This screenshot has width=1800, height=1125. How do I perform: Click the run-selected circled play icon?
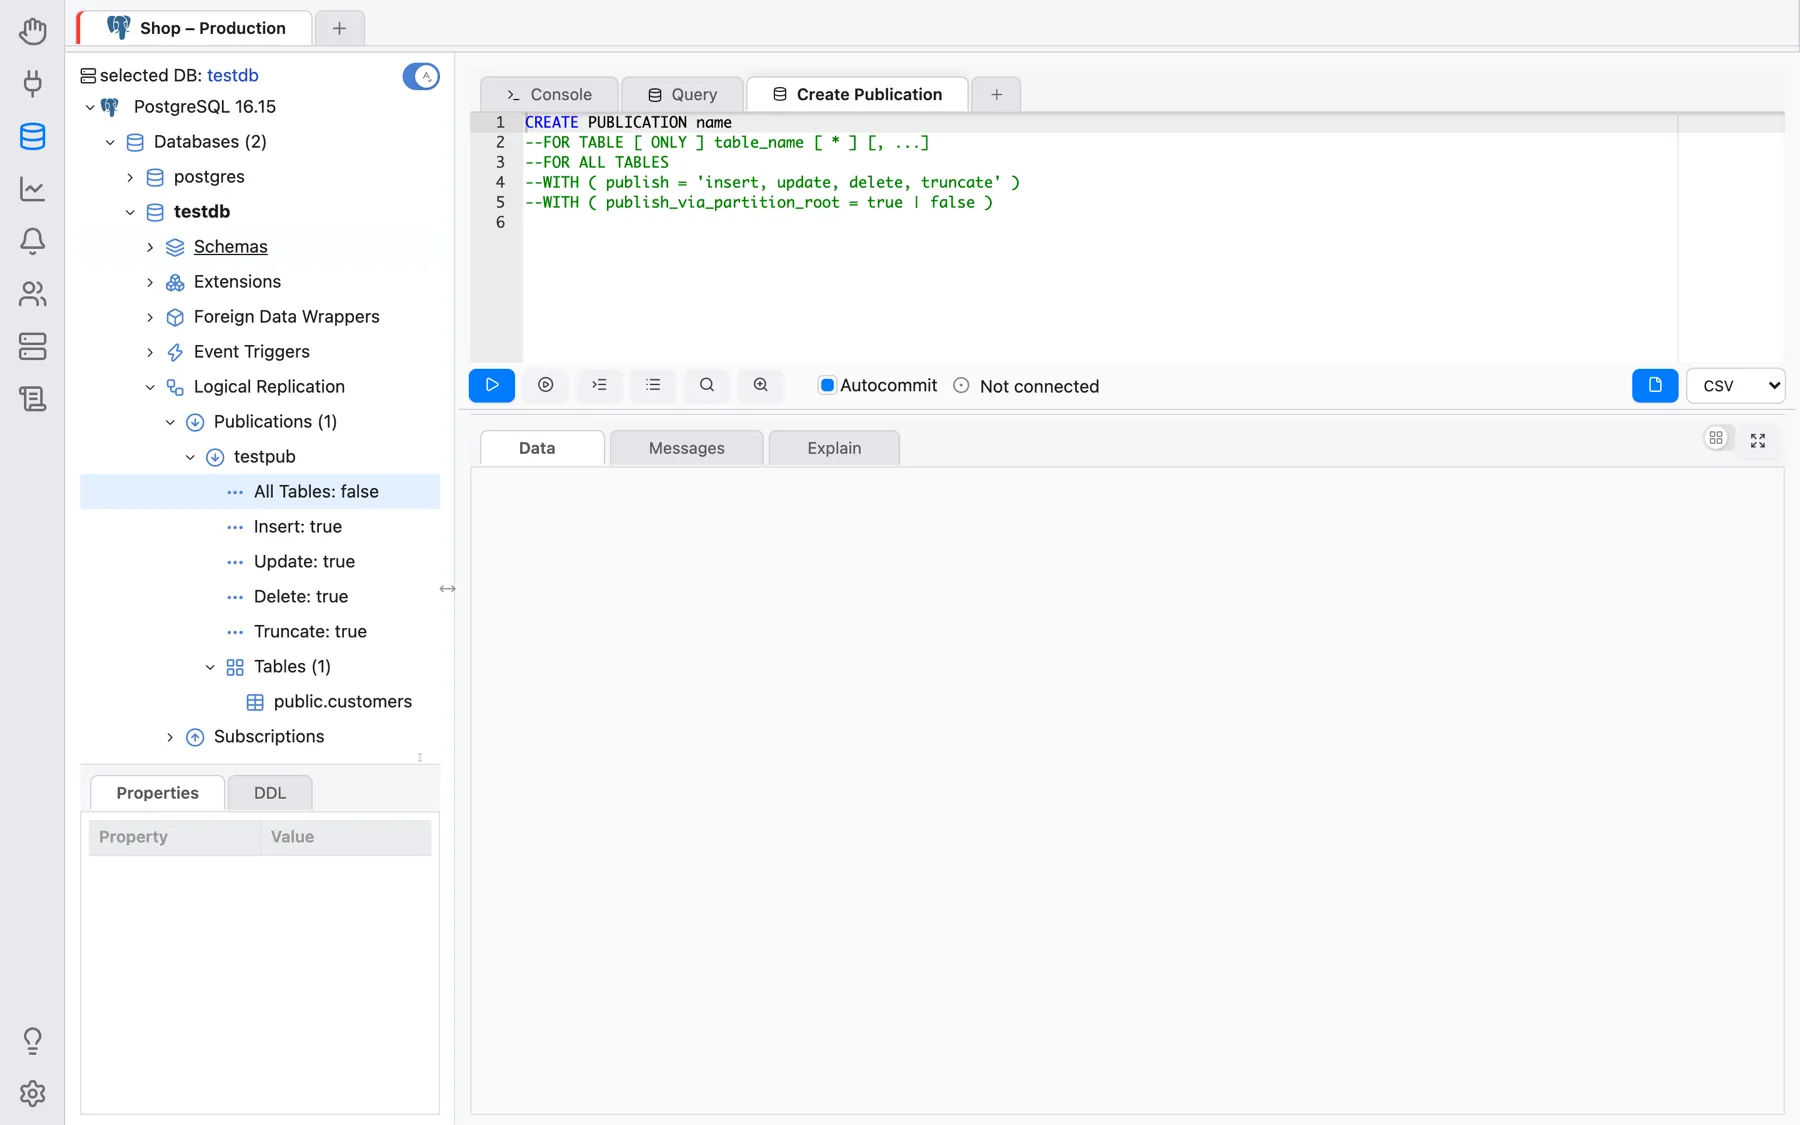pos(546,385)
